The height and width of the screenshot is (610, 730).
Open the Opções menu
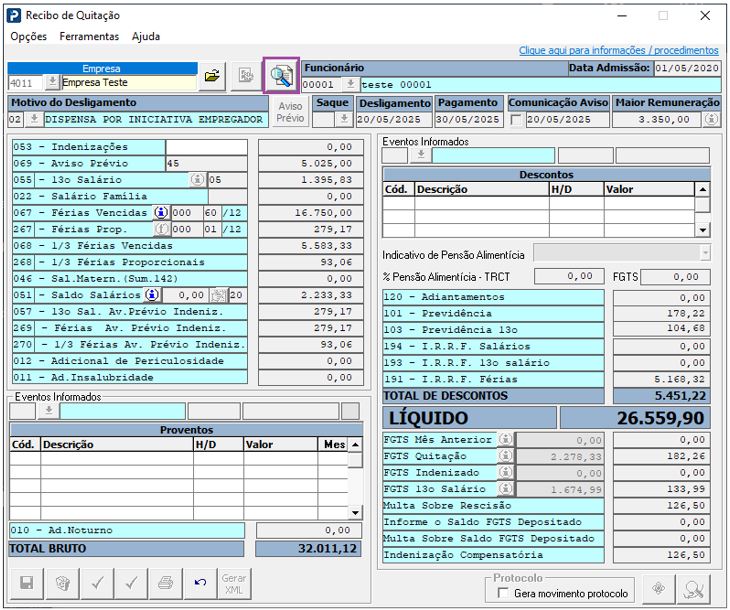pyautogui.click(x=28, y=36)
